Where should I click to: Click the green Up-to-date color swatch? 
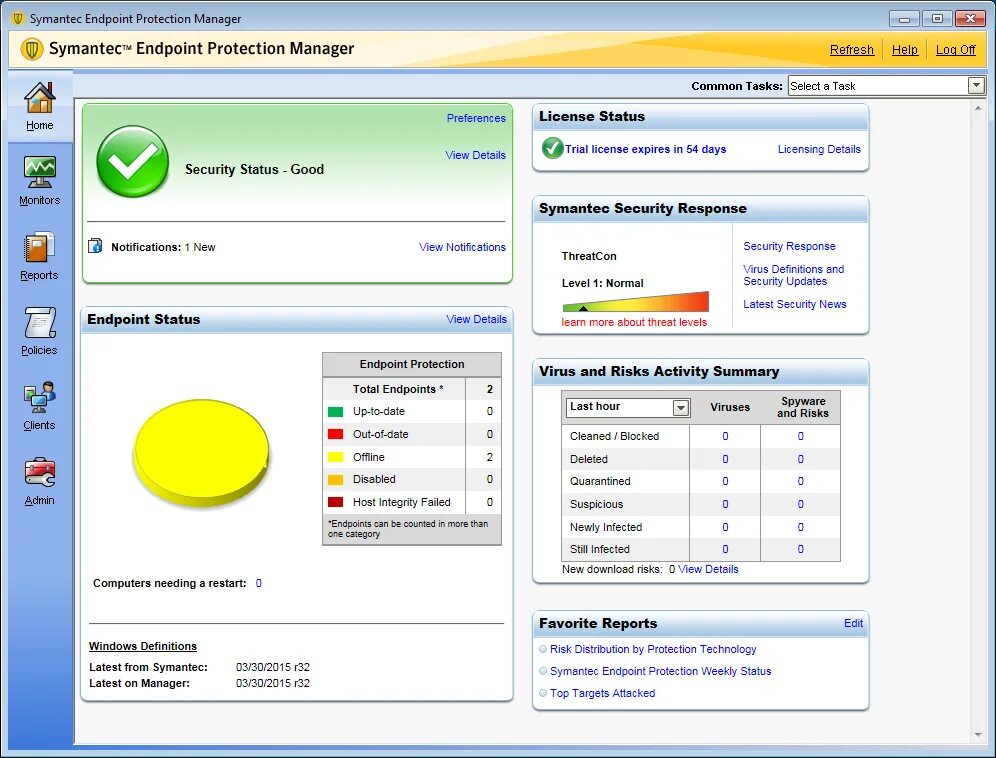coord(335,412)
